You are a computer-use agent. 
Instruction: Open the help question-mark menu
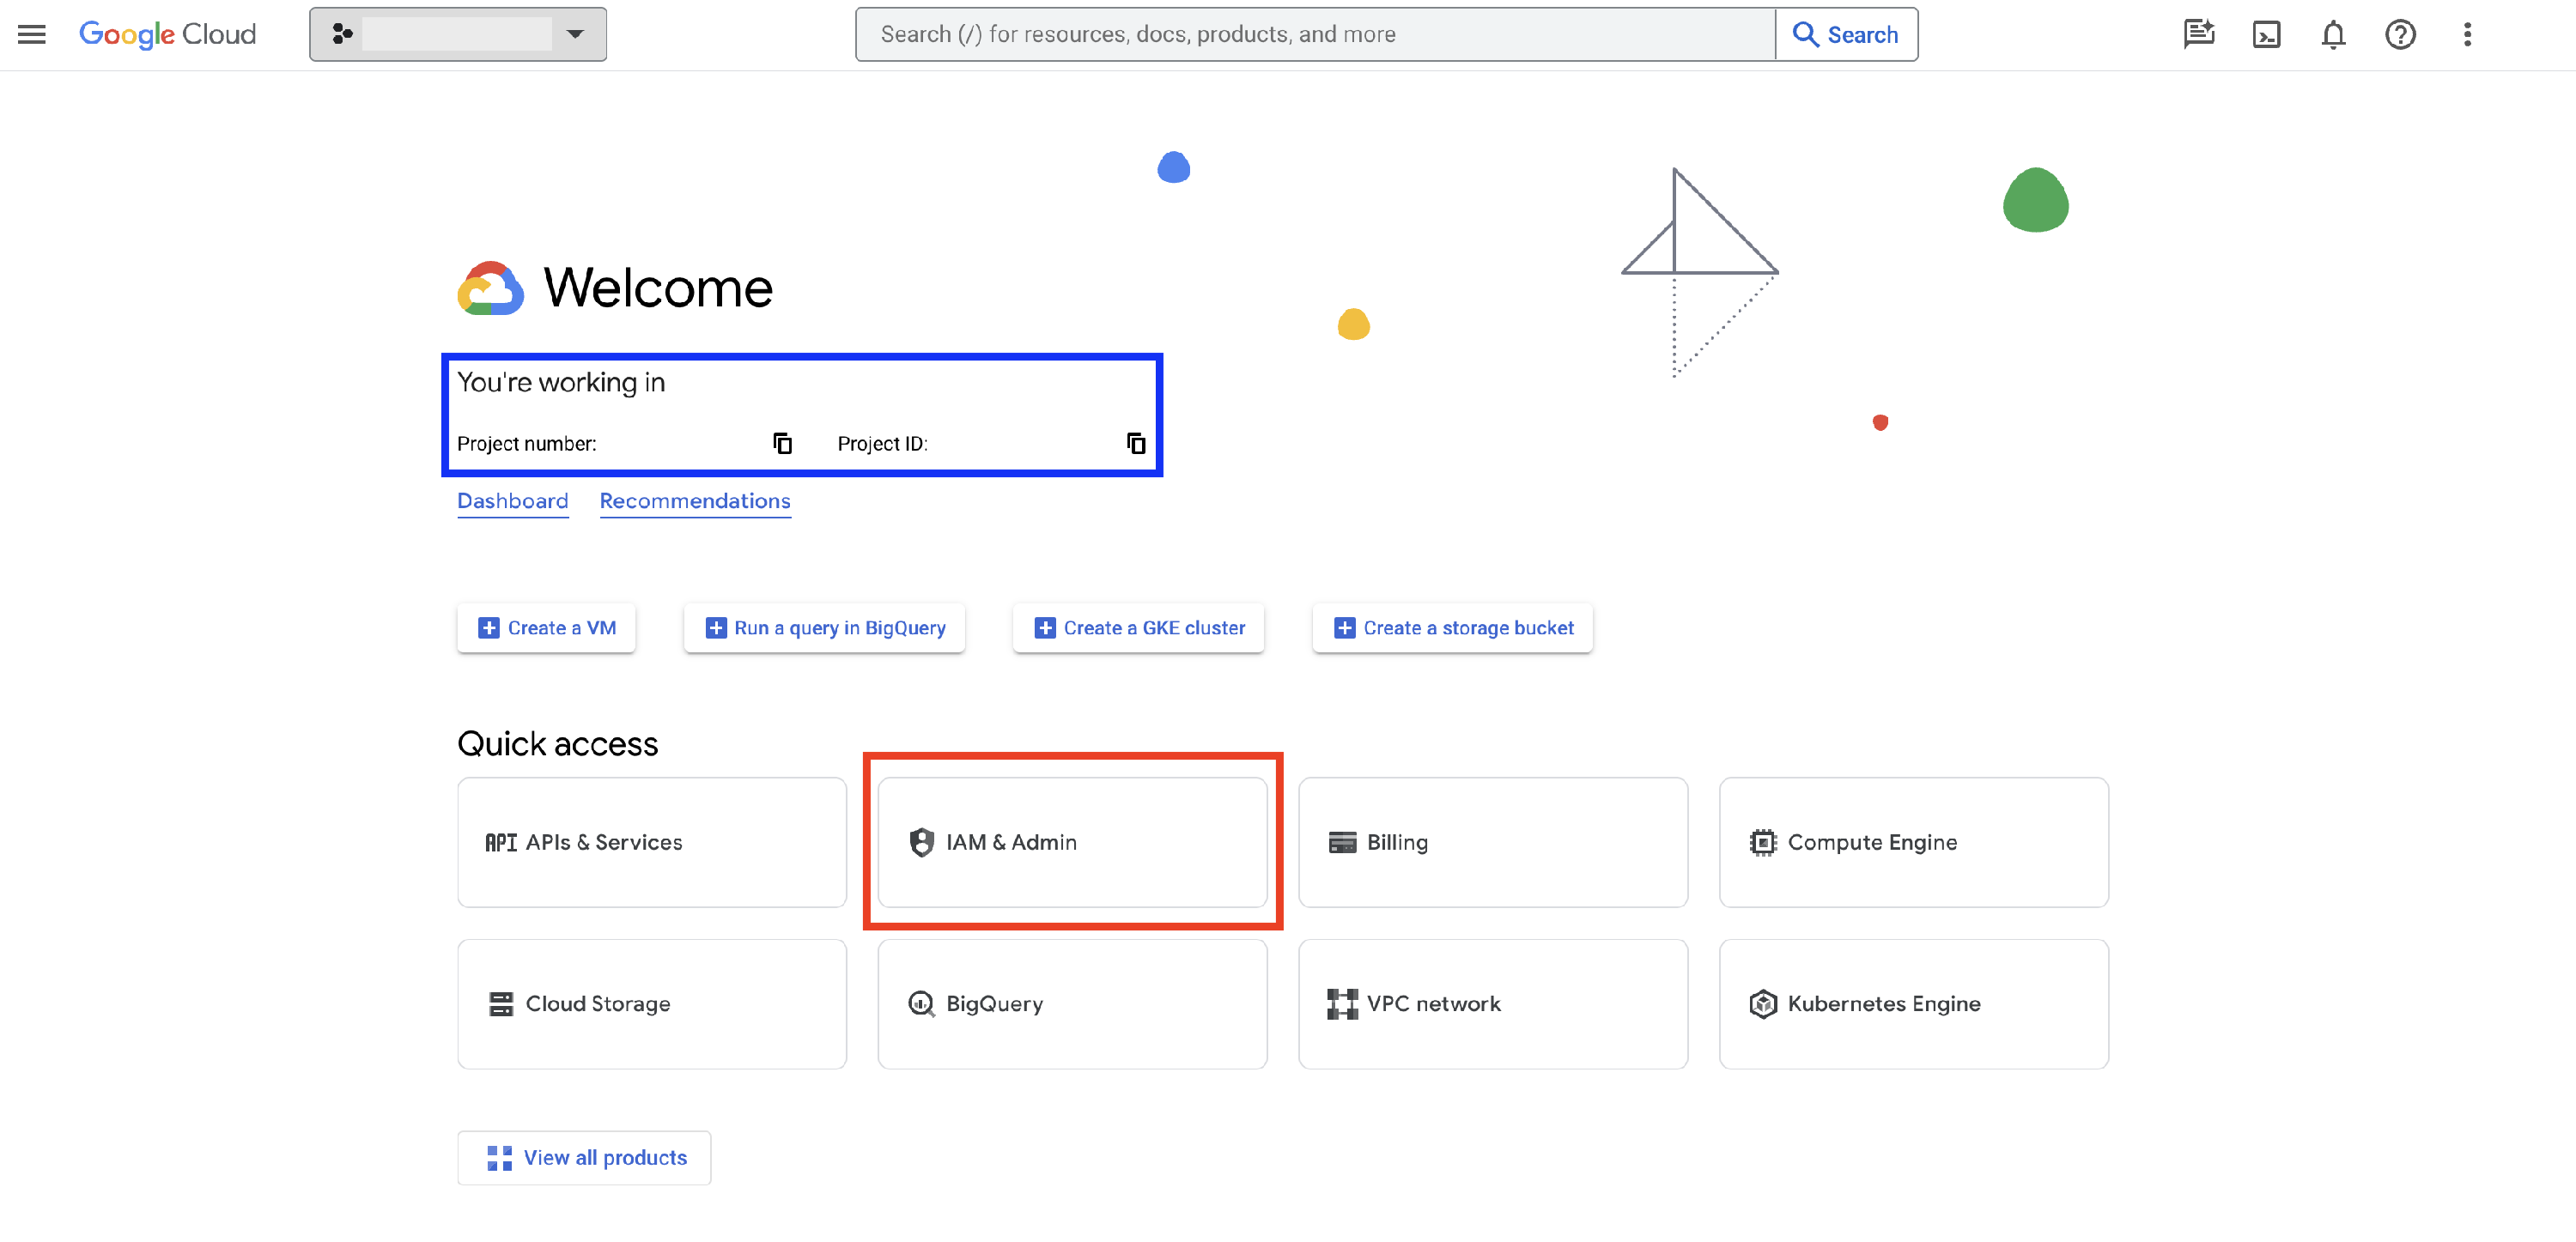tap(2400, 34)
